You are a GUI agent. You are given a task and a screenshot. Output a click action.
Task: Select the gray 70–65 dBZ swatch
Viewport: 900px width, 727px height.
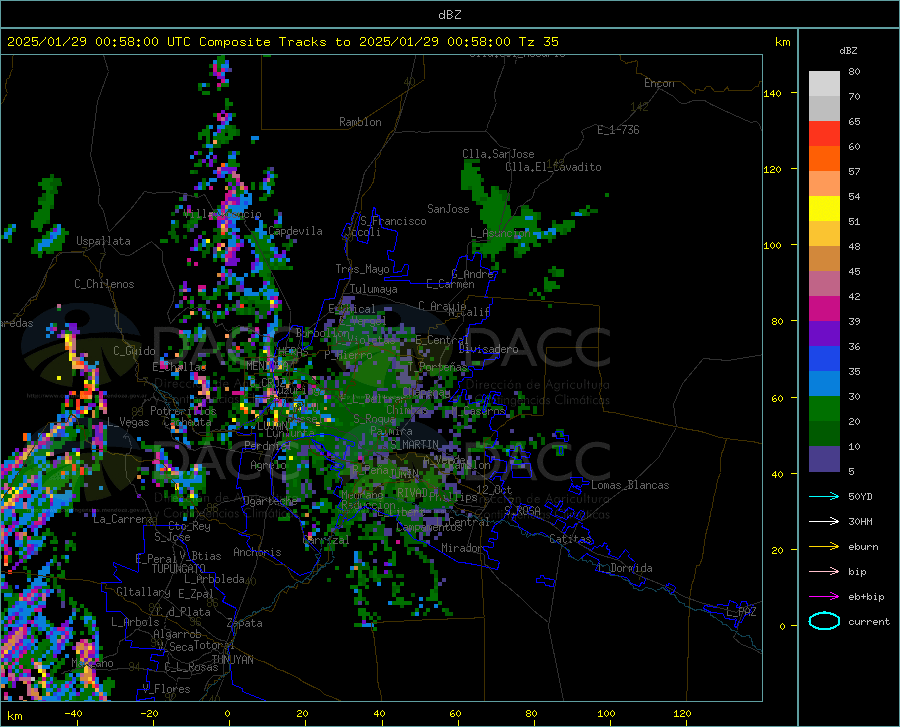click(824, 109)
